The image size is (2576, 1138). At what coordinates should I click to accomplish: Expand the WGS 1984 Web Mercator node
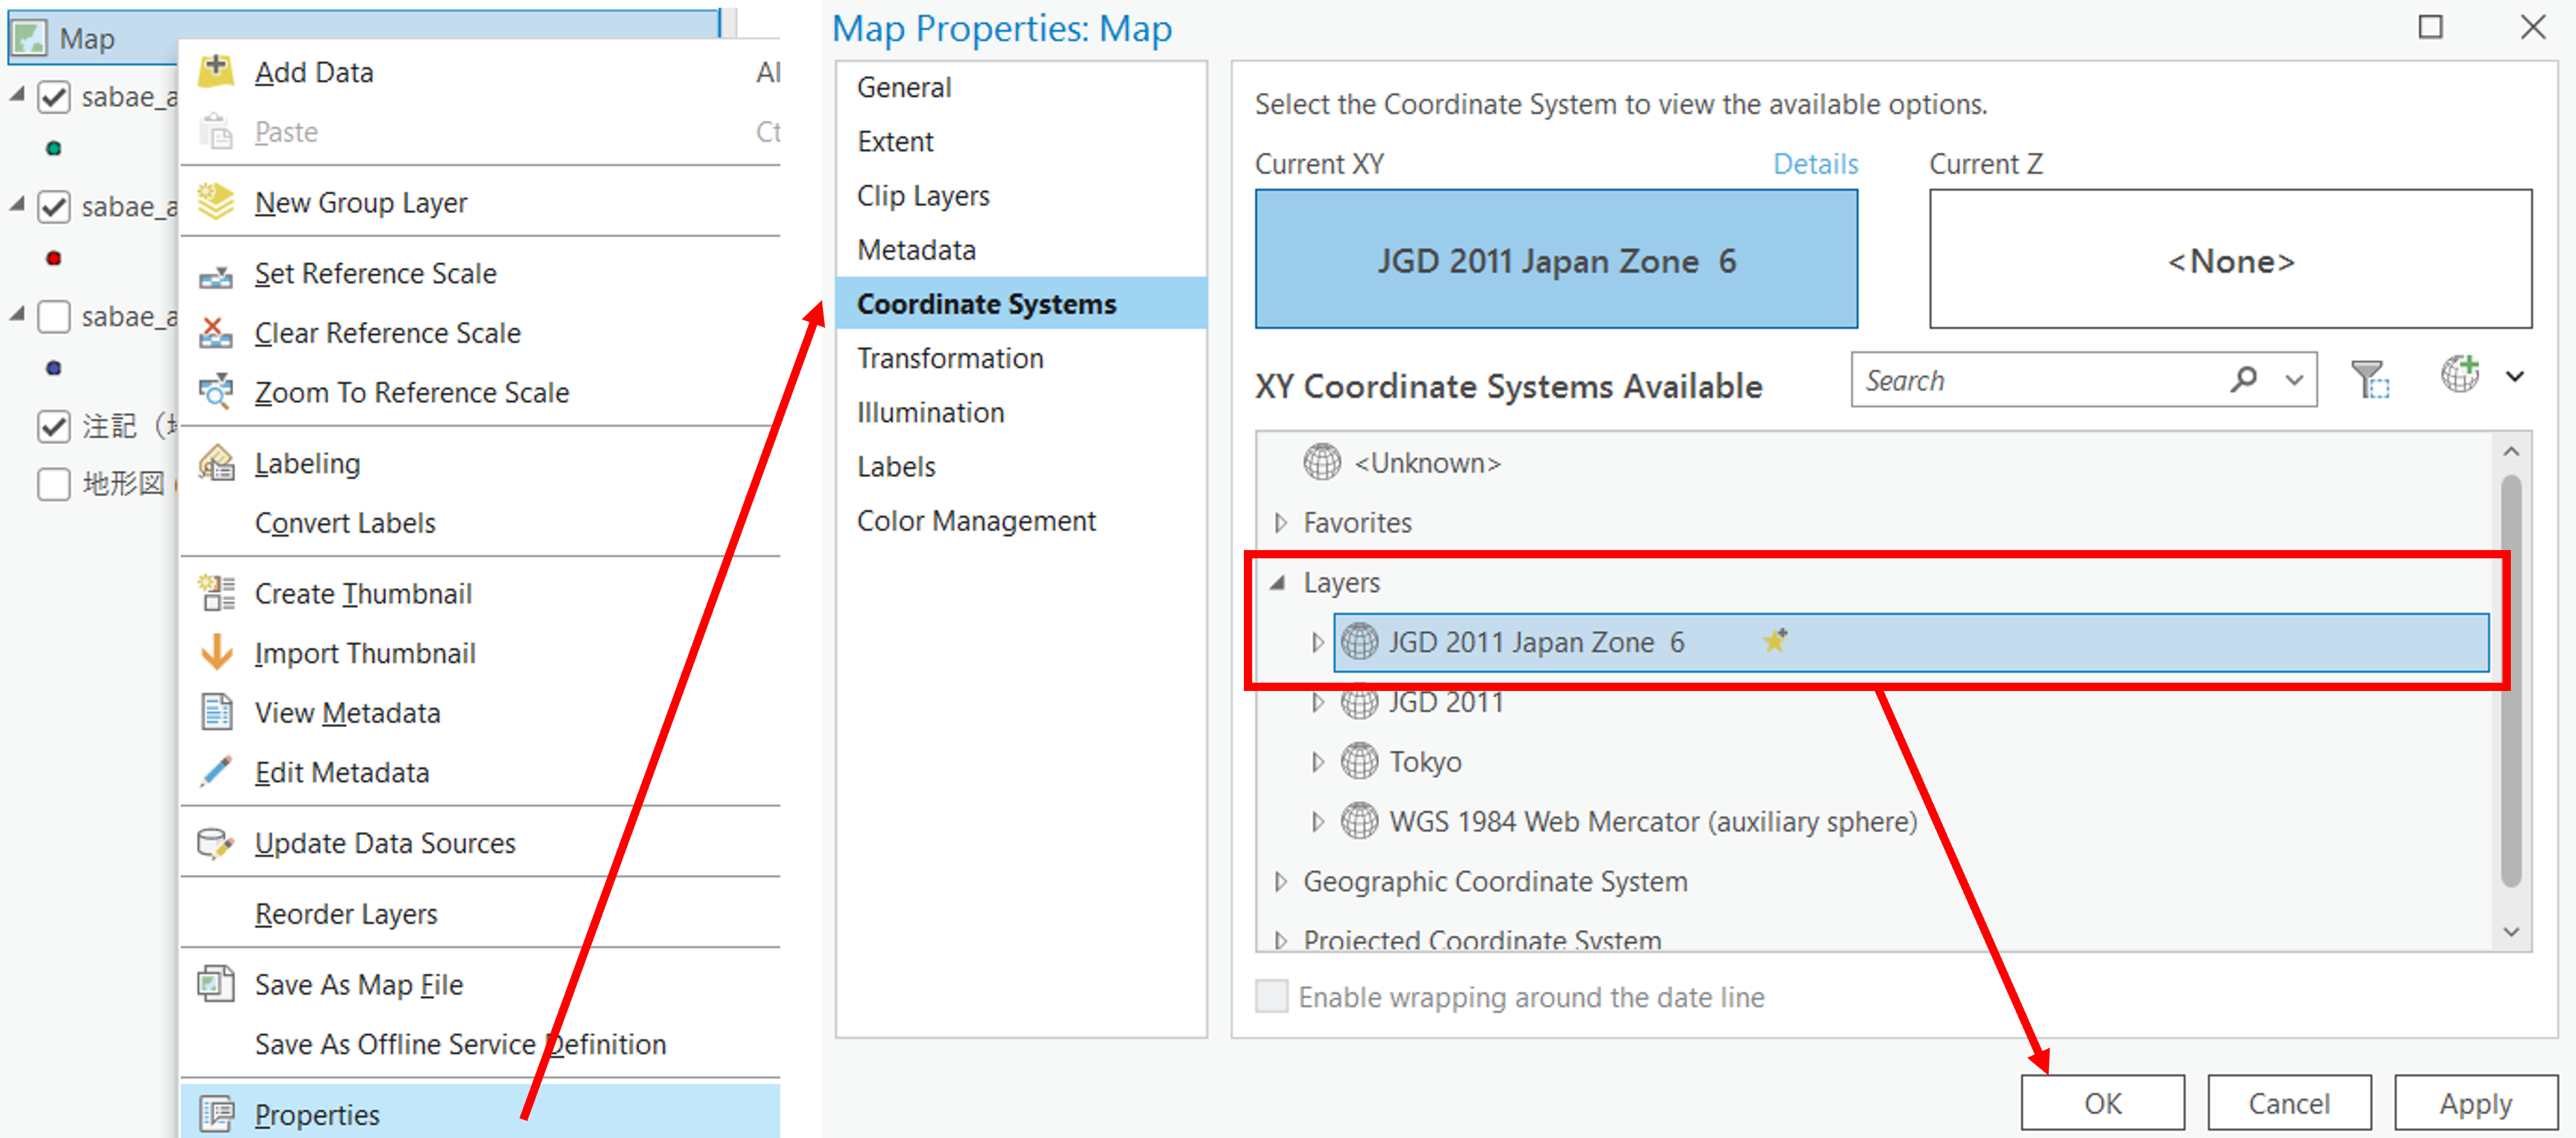(1318, 822)
